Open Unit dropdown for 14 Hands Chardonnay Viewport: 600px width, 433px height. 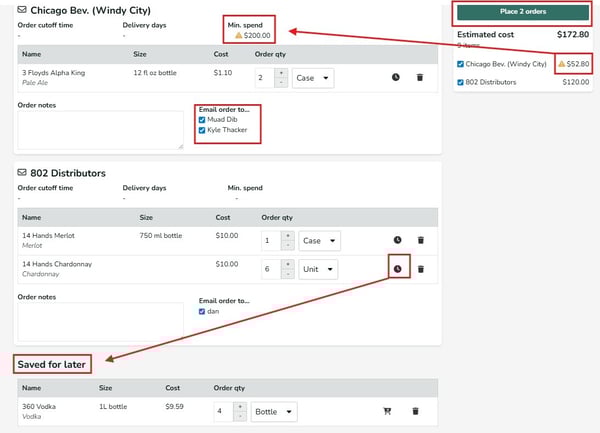(318, 268)
